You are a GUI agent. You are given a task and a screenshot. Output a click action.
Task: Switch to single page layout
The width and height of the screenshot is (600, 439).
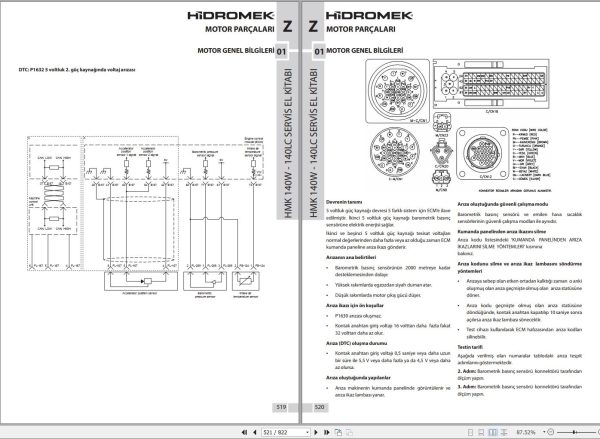click(x=471, y=432)
